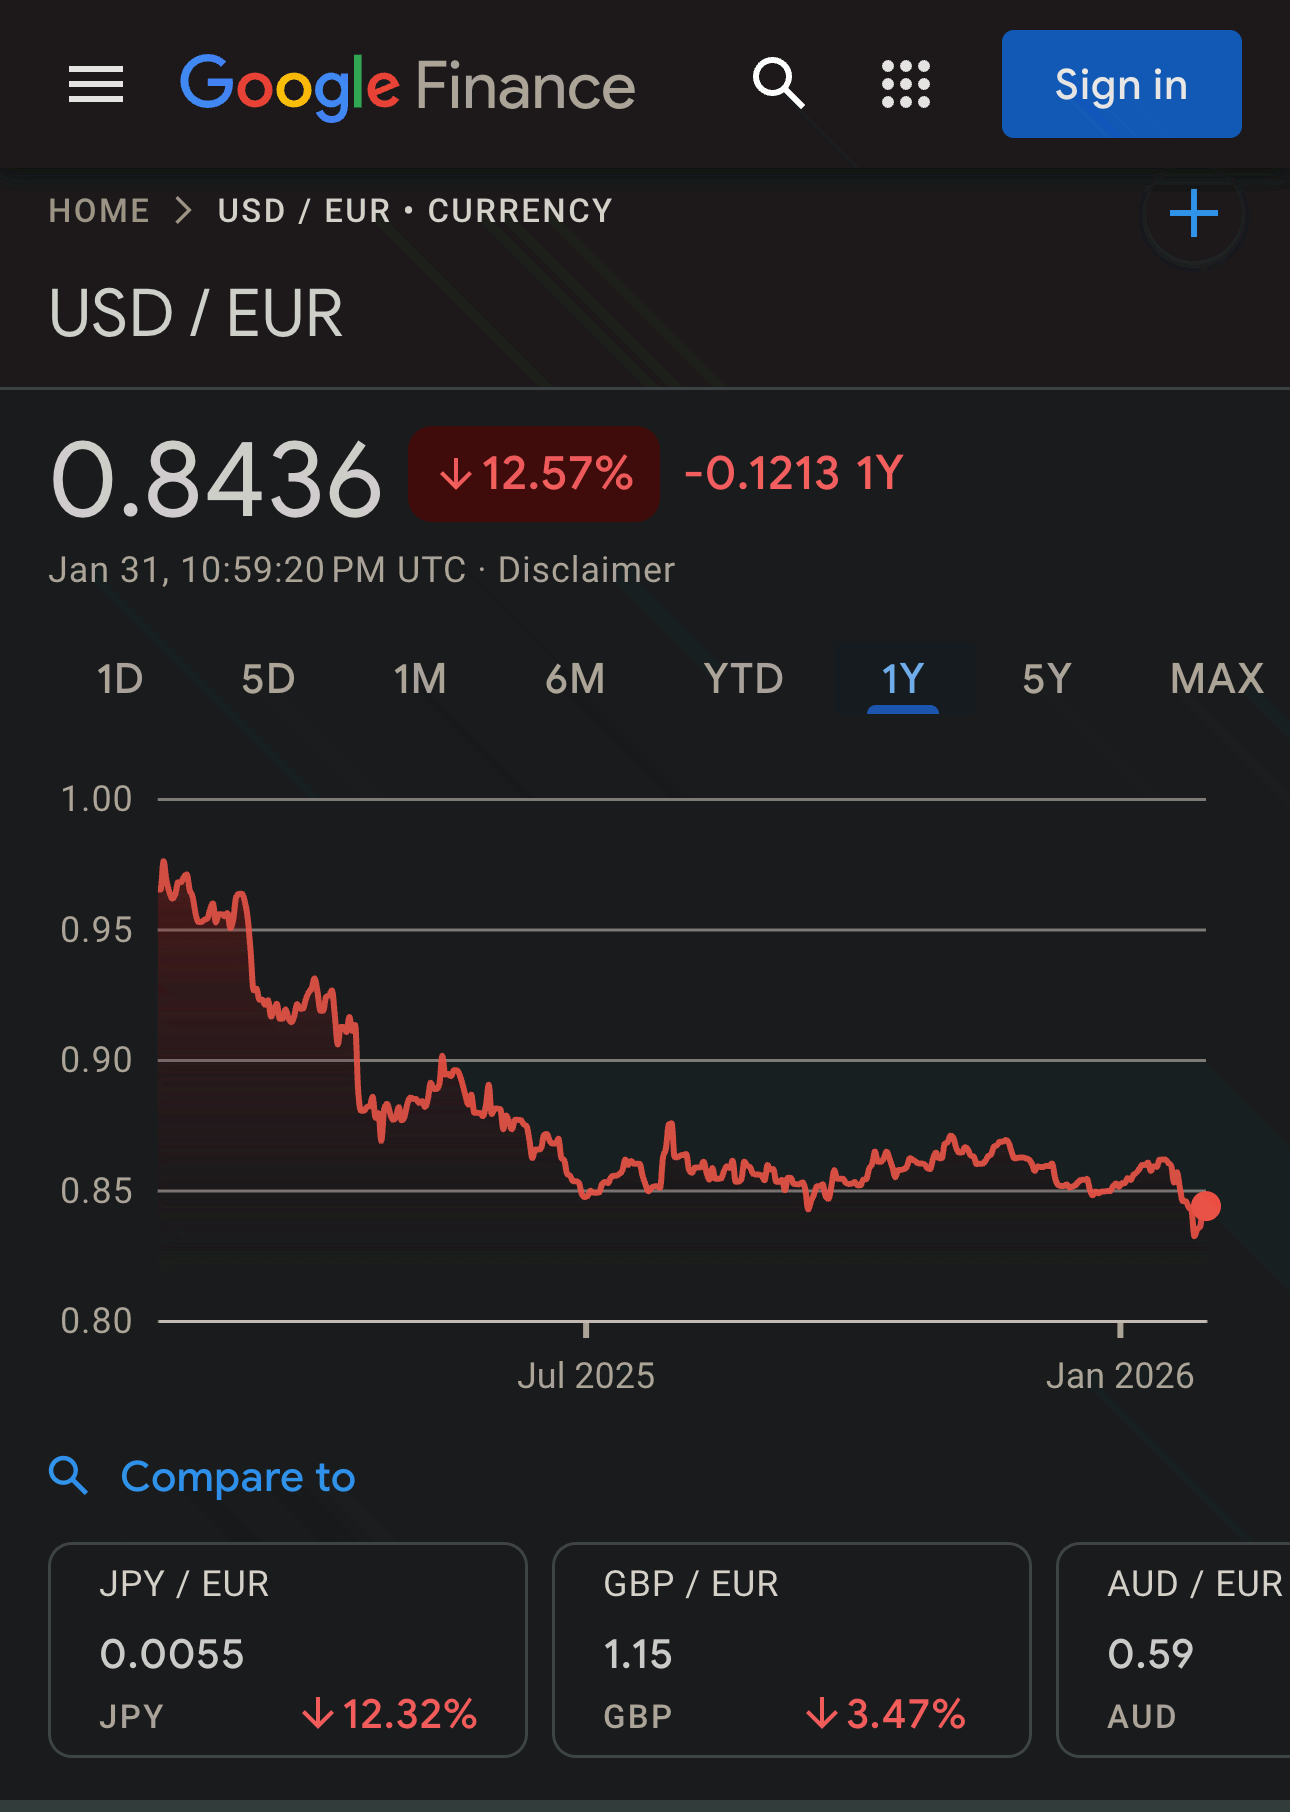Select the 5Y time range
The height and width of the screenshot is (1812, 1290).
click(1046, 679)
